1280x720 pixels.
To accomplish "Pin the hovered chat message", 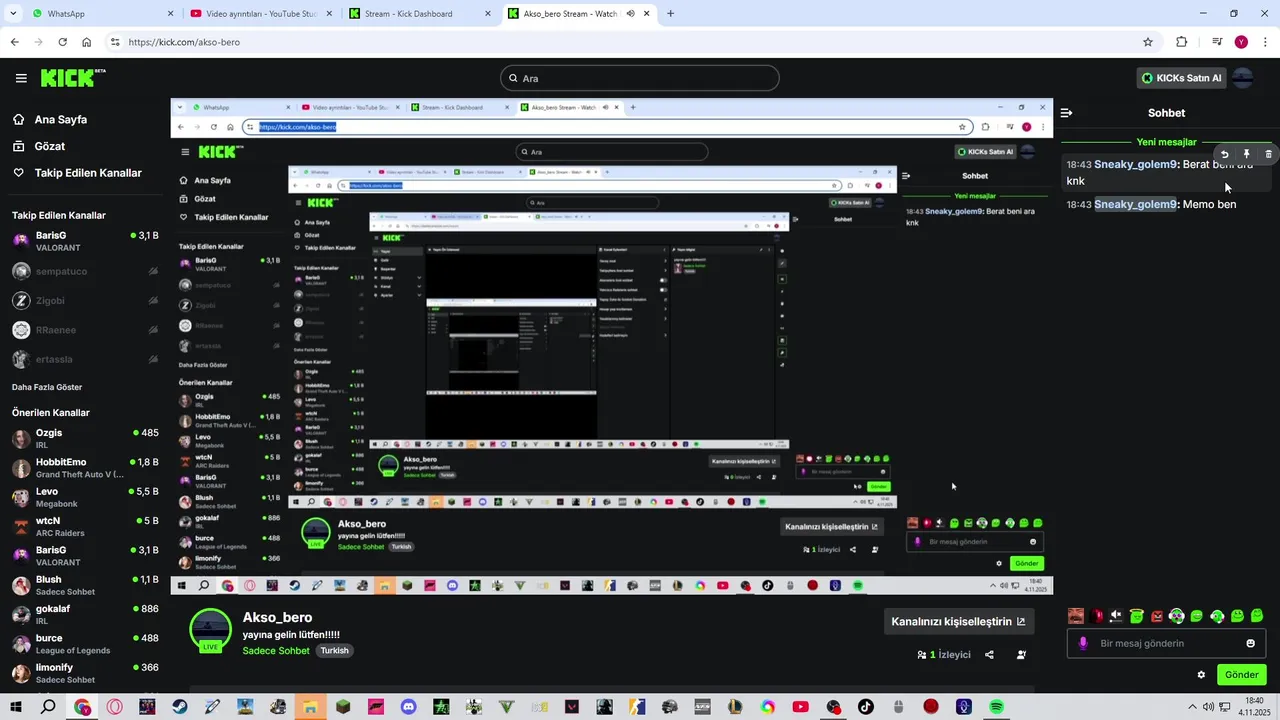I will (x=1246, y=154).
